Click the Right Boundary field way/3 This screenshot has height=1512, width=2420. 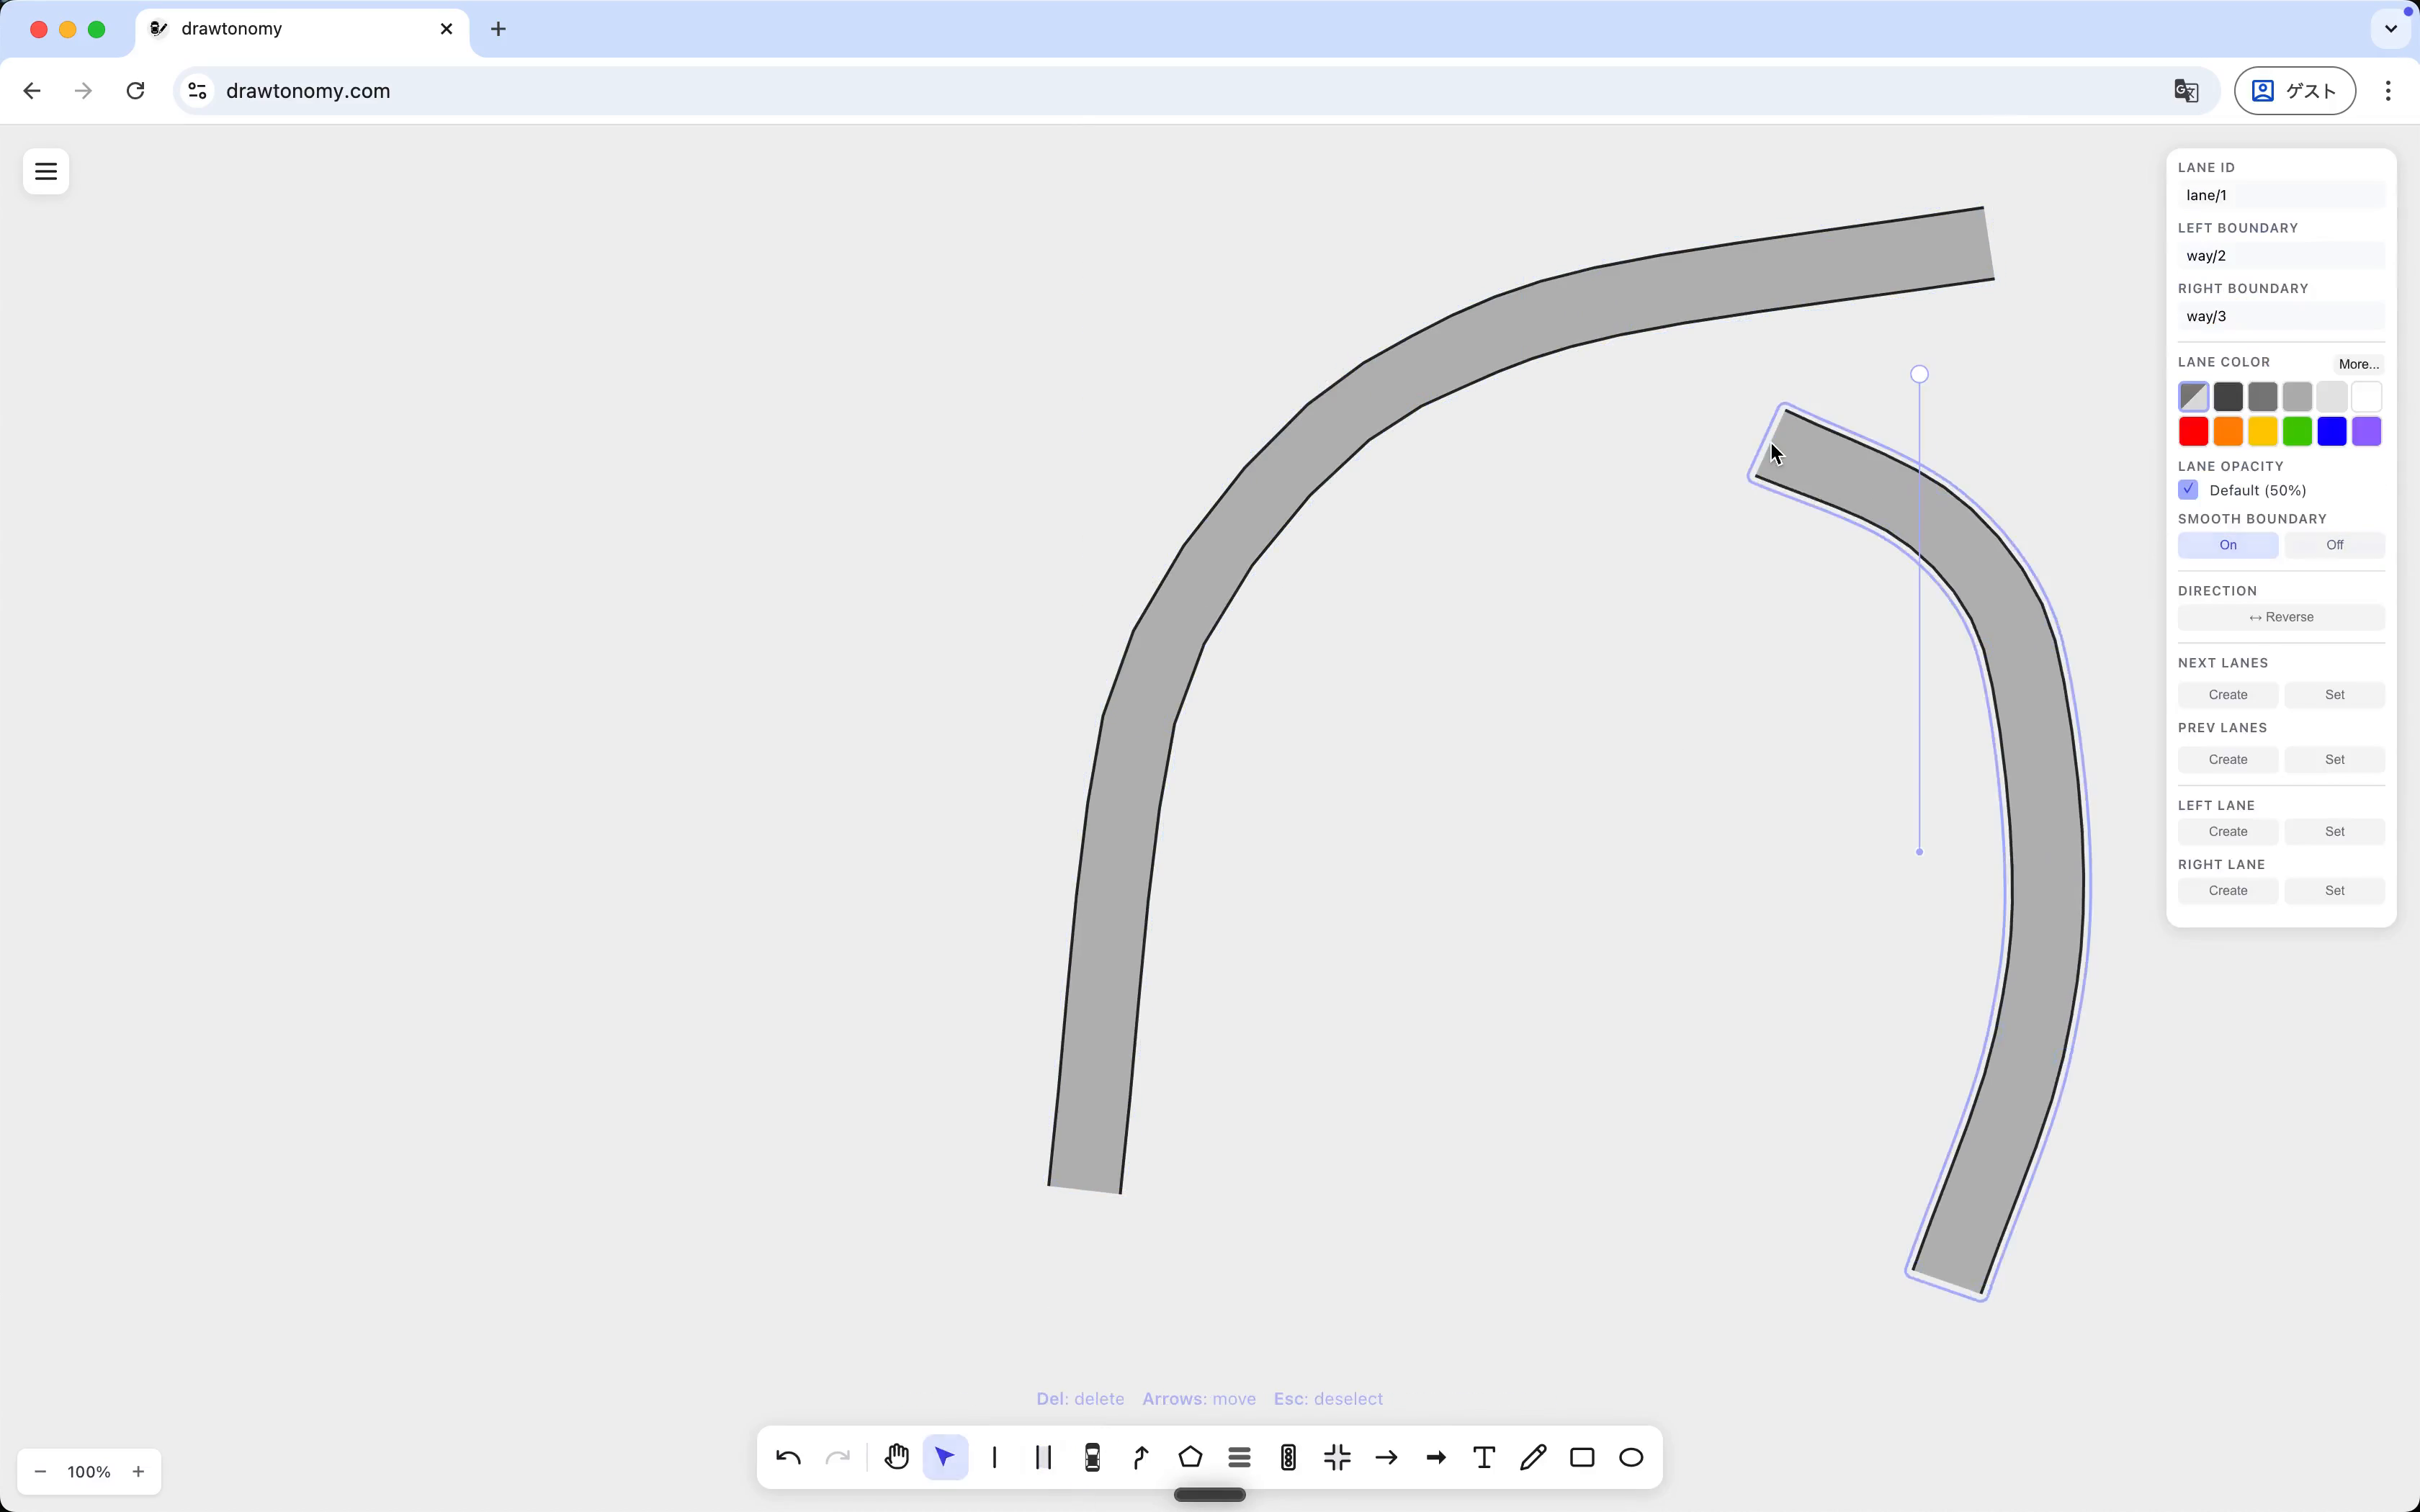click(2281, 316)
